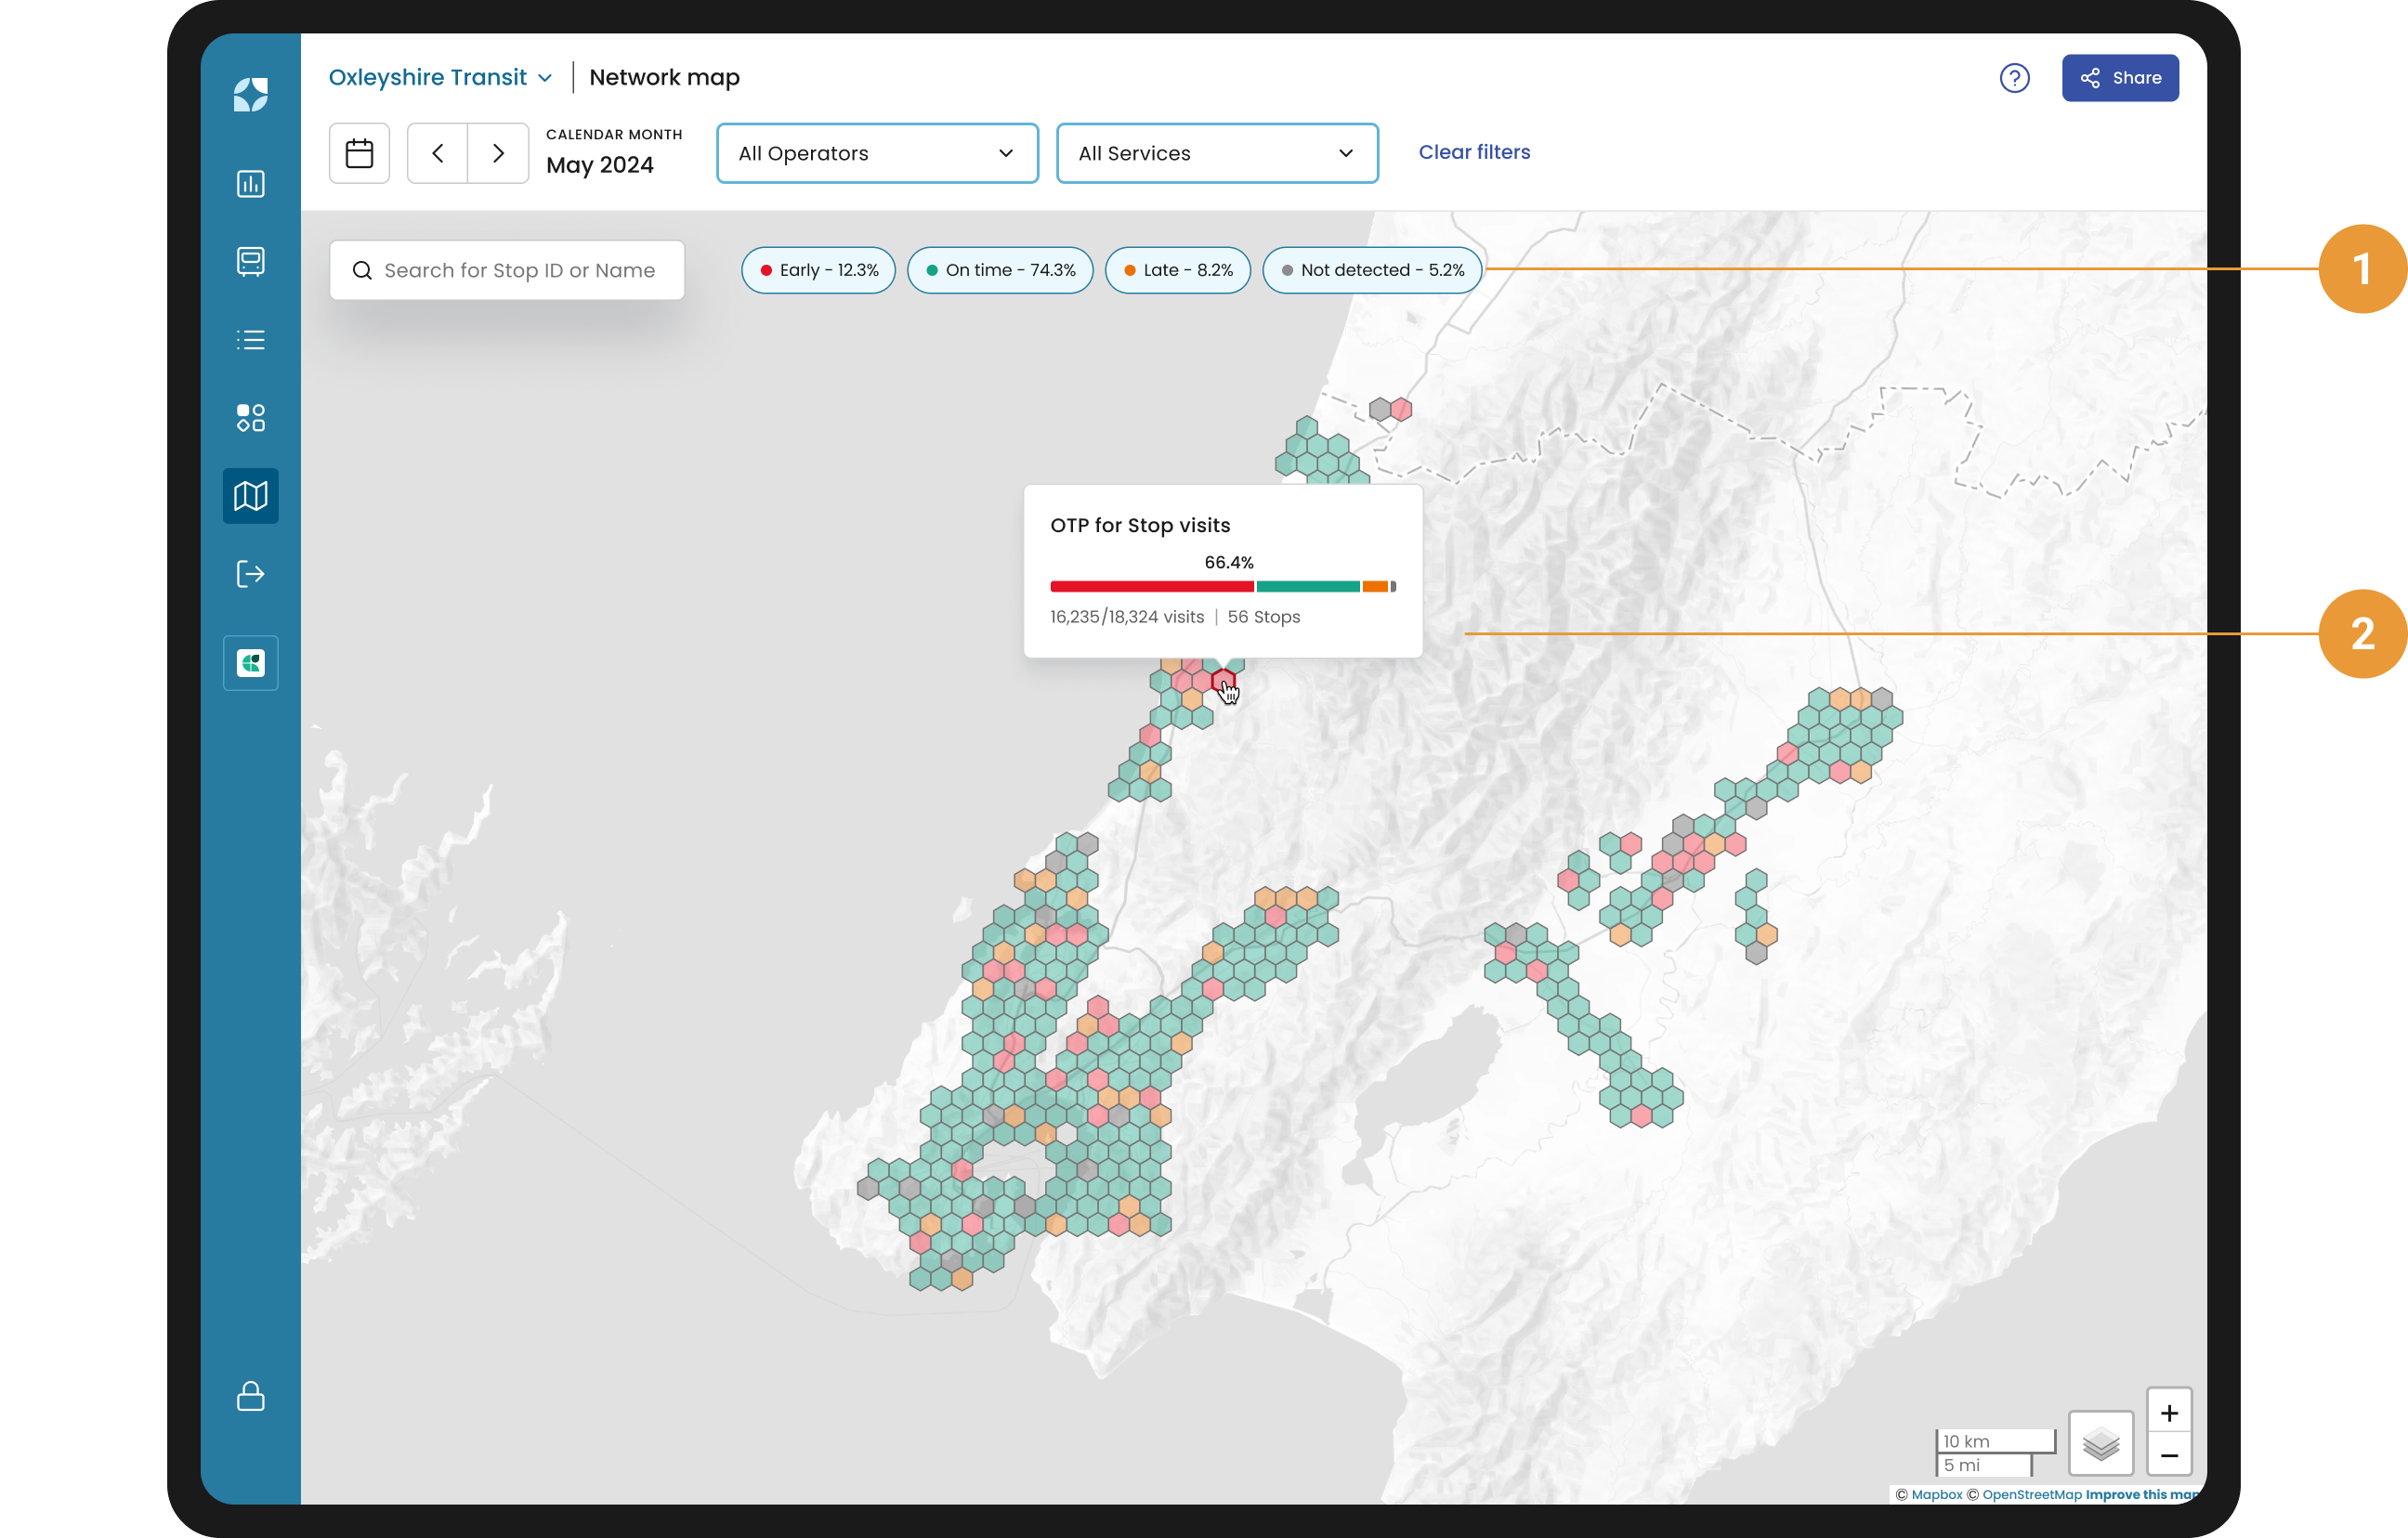This screenshot has width=2408, height=1538.
Task: Click the OTP for Stop visits heading
Action: pos(1140,525)
